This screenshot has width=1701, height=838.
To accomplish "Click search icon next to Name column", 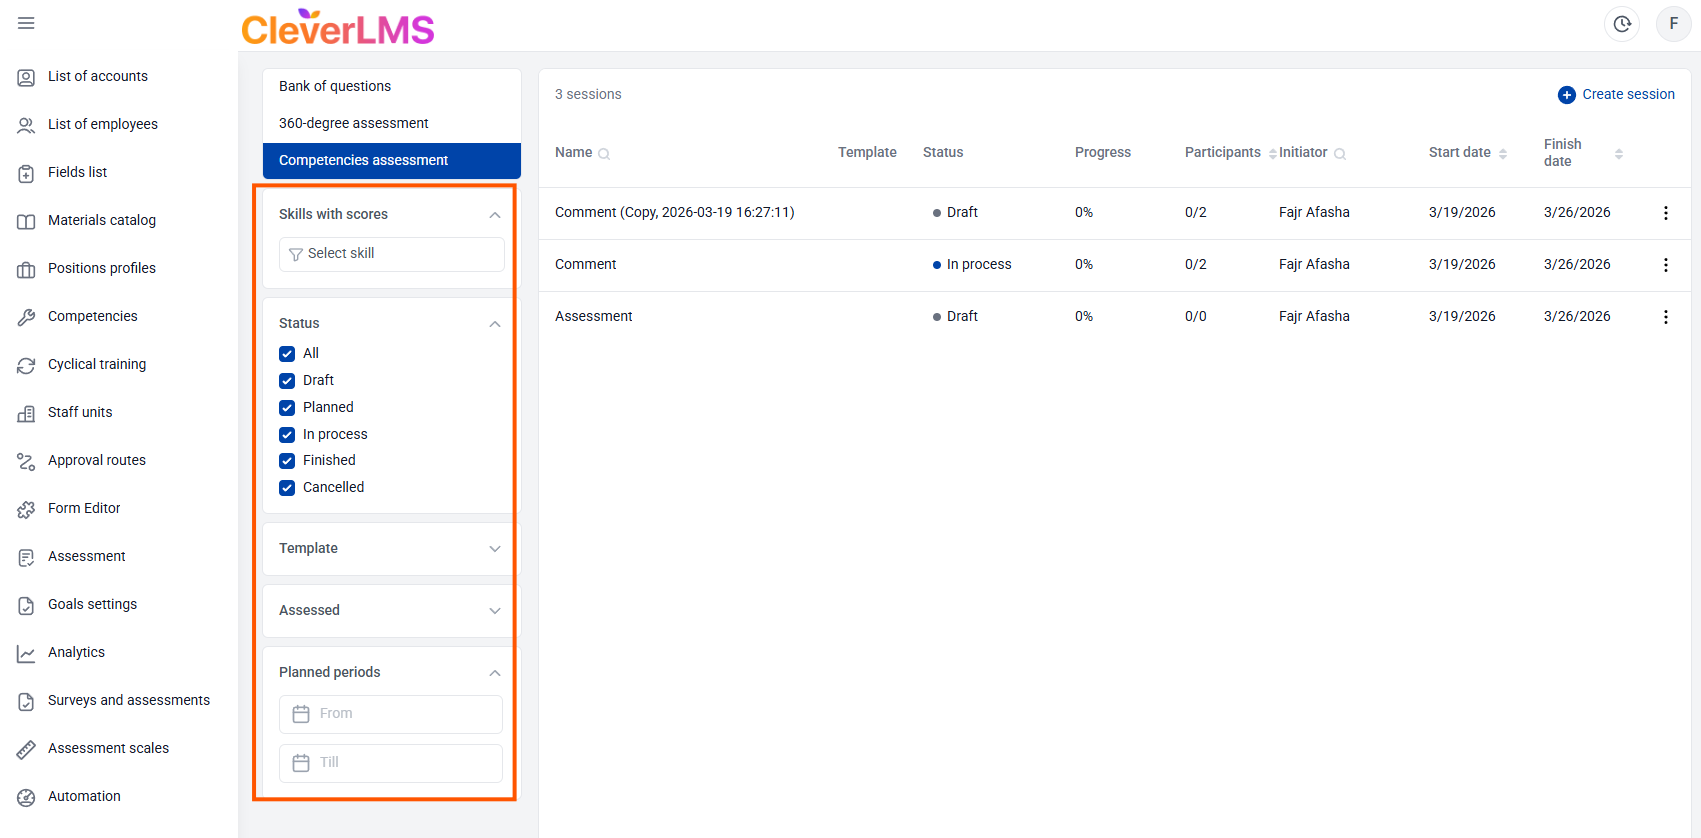I will 604,154.
